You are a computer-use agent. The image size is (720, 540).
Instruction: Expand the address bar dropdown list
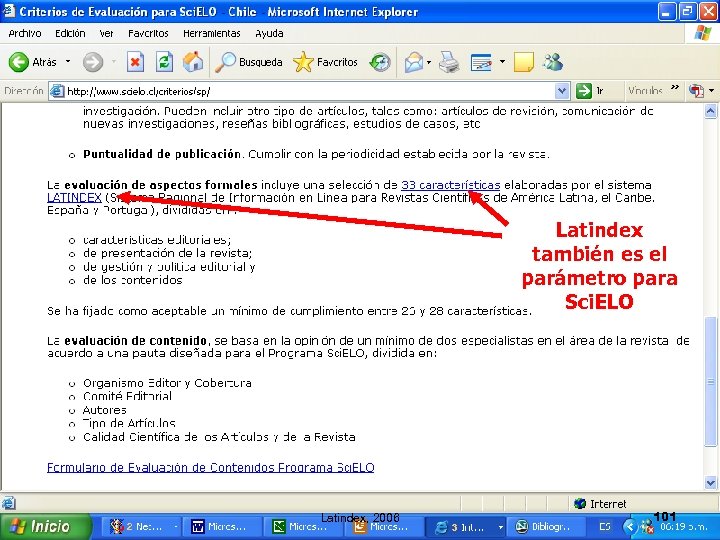tap(562, 91)
